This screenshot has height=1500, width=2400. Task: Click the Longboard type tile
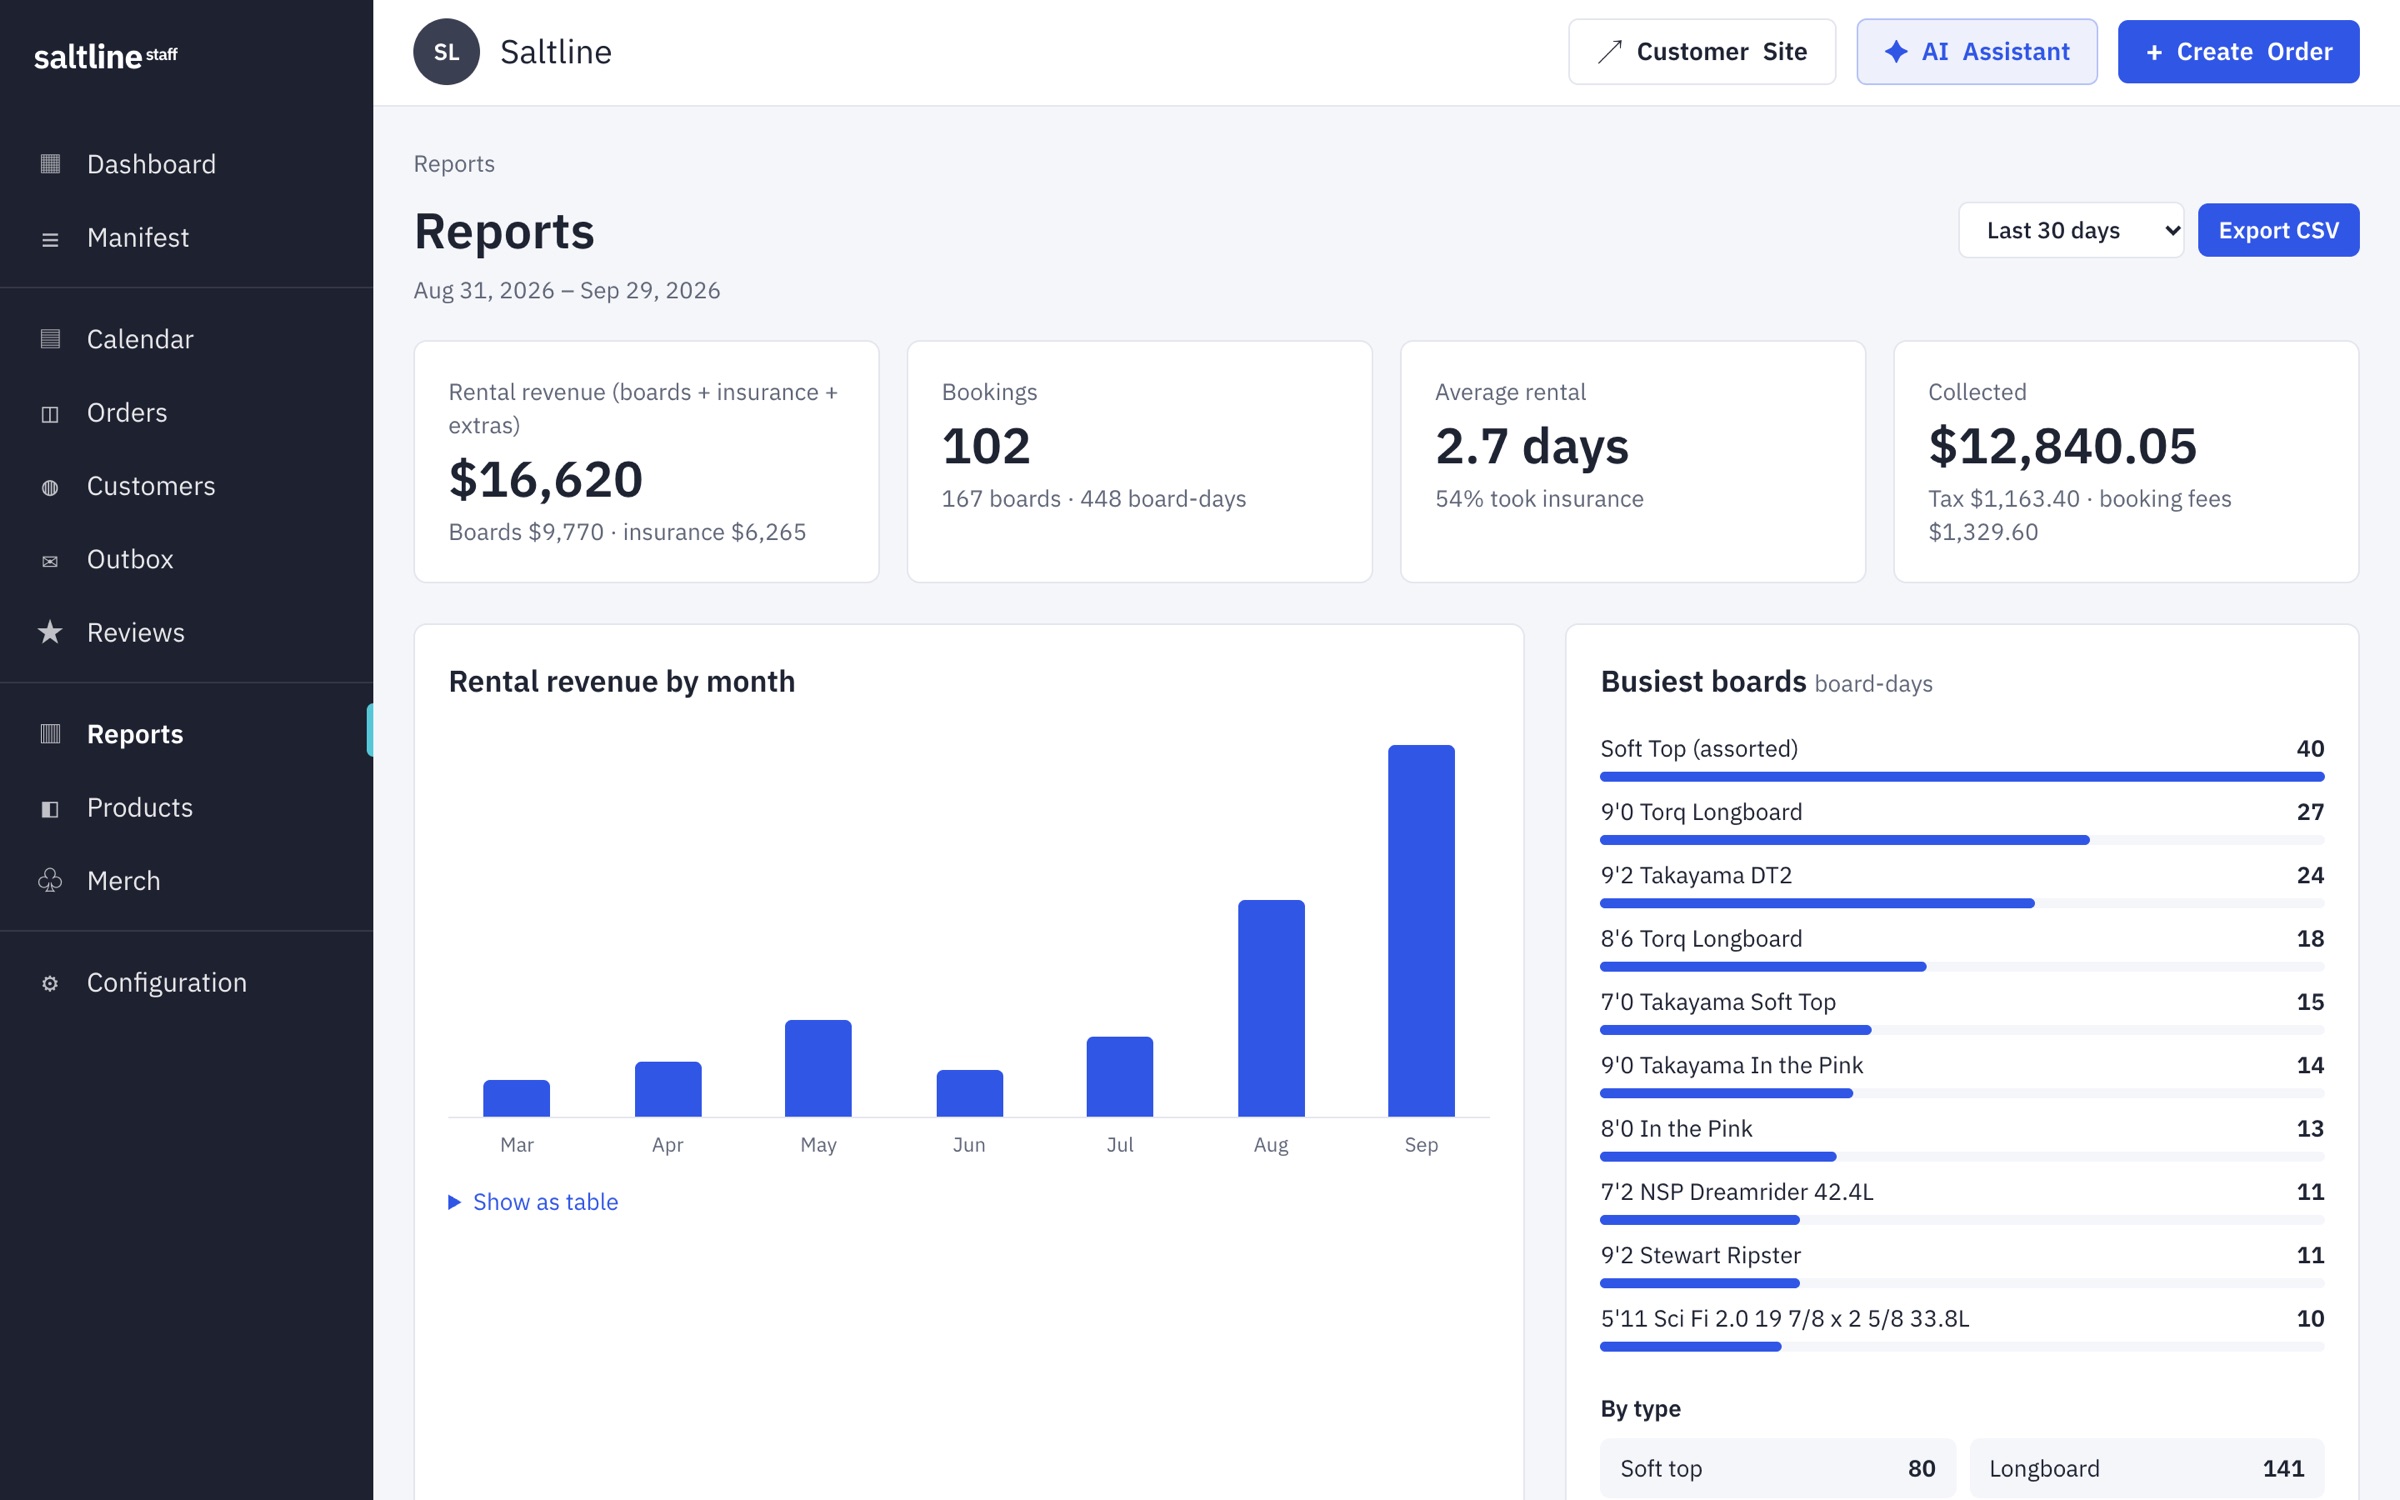point(2147,1468)
